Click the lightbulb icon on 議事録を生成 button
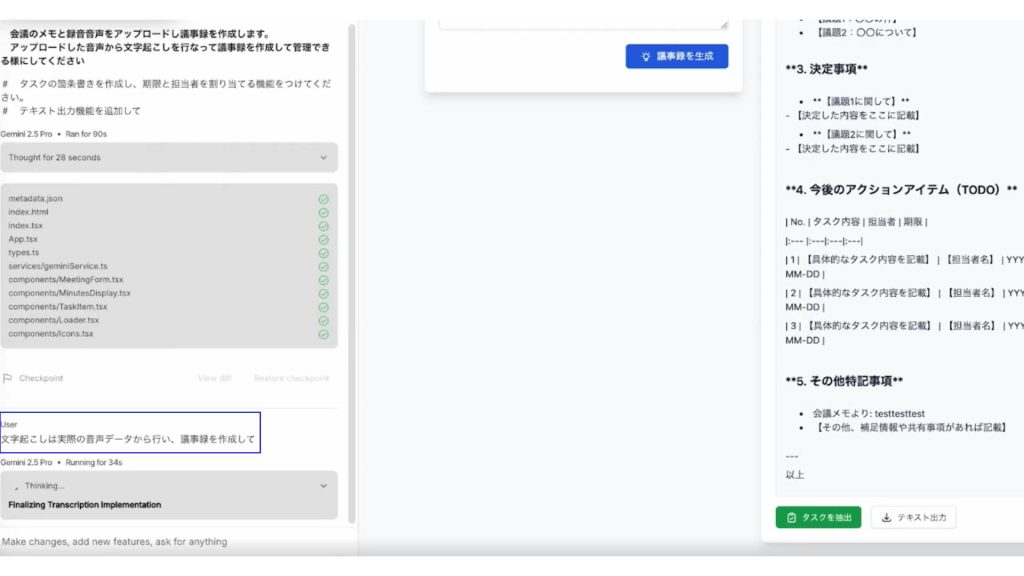Screen dimensions: 1024x576 click(x=646, y=57)
